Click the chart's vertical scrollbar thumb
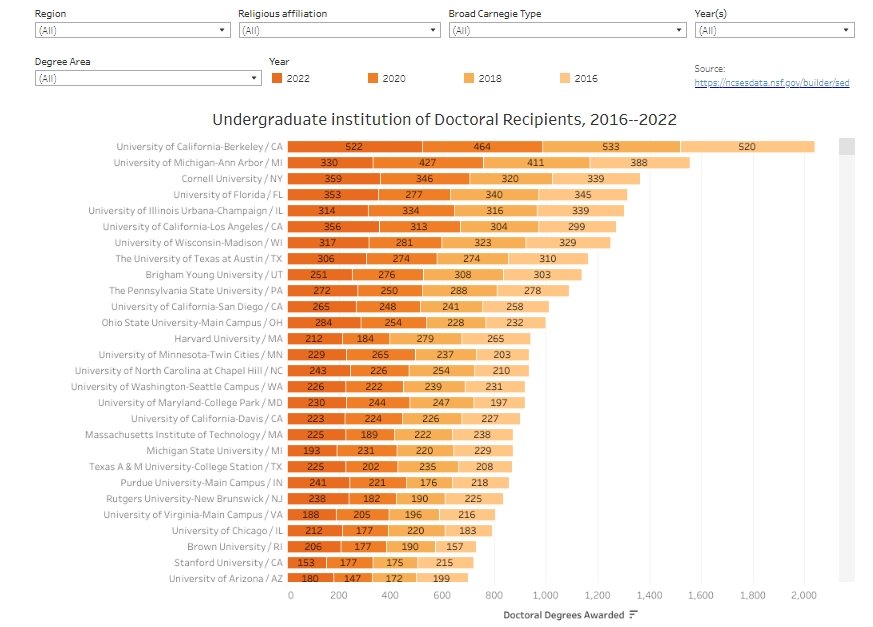This screenshot has width=873, height=627. (846, 146)
